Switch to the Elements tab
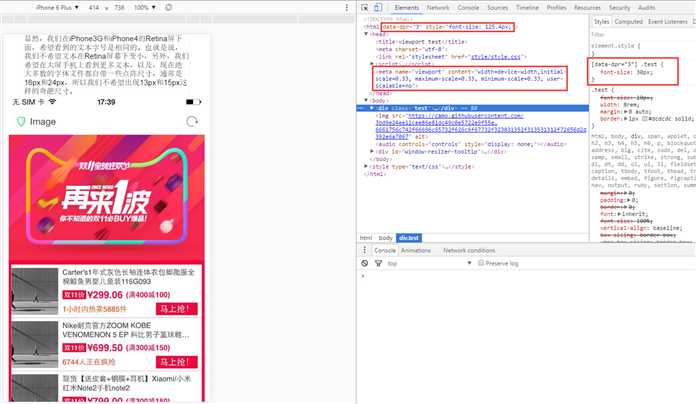Screen dimensions: 696x404 coord(407,8)
